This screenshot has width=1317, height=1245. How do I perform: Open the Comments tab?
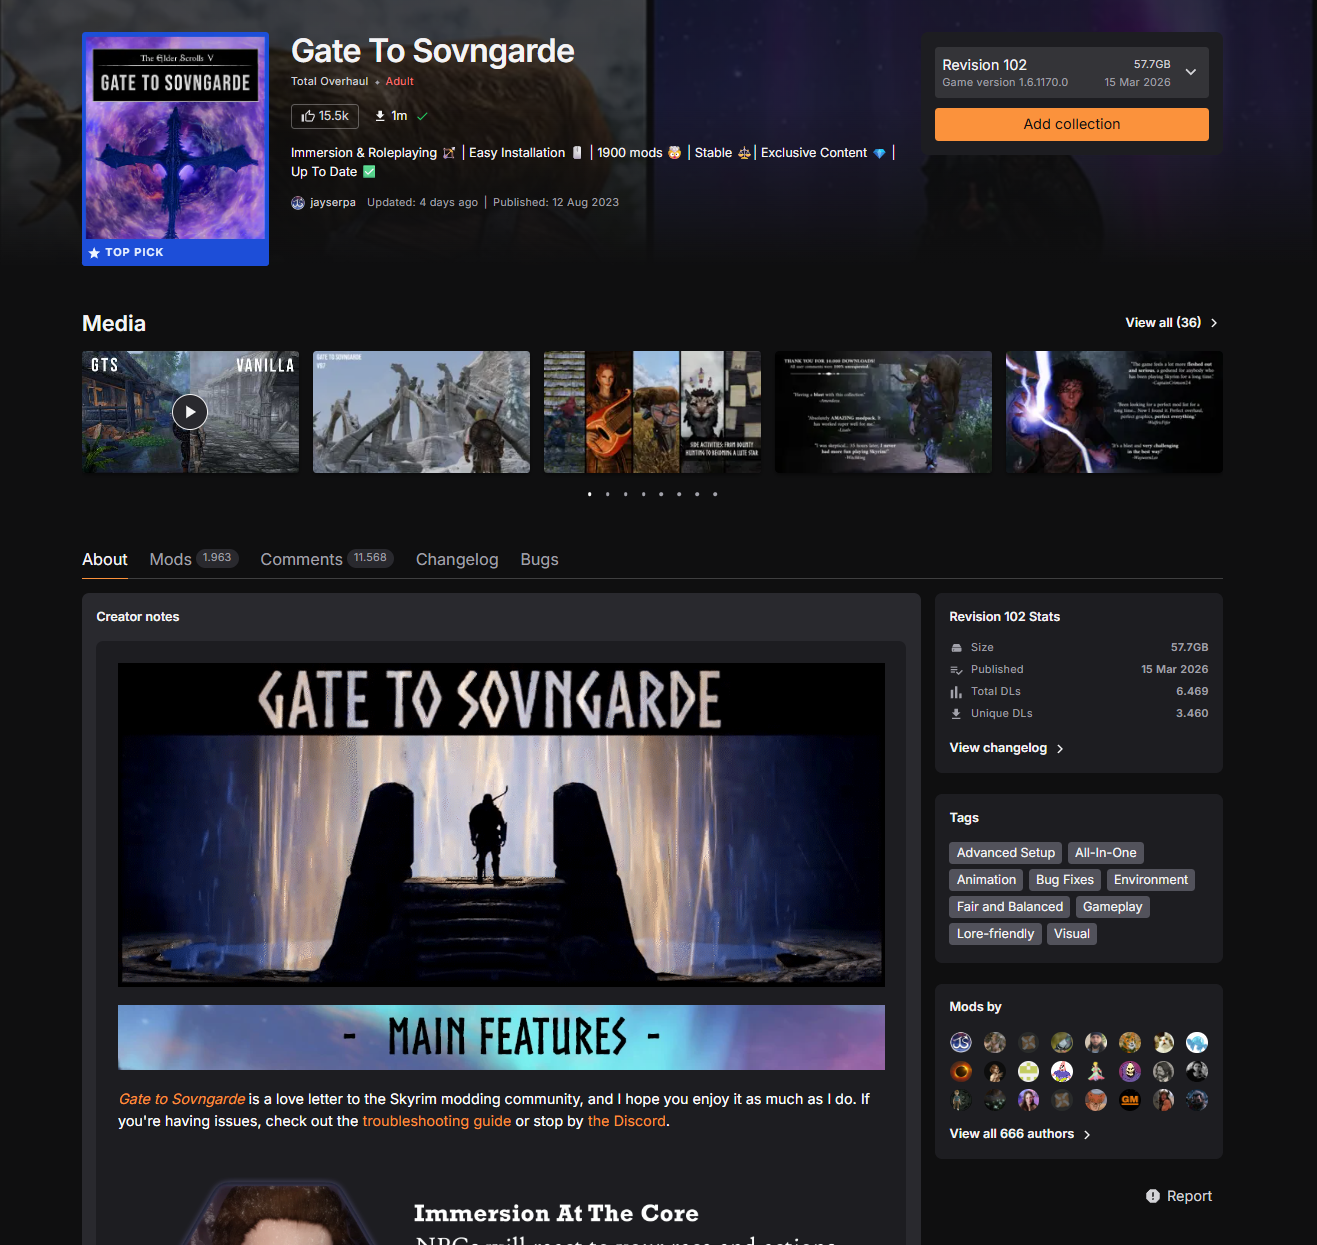327,559
